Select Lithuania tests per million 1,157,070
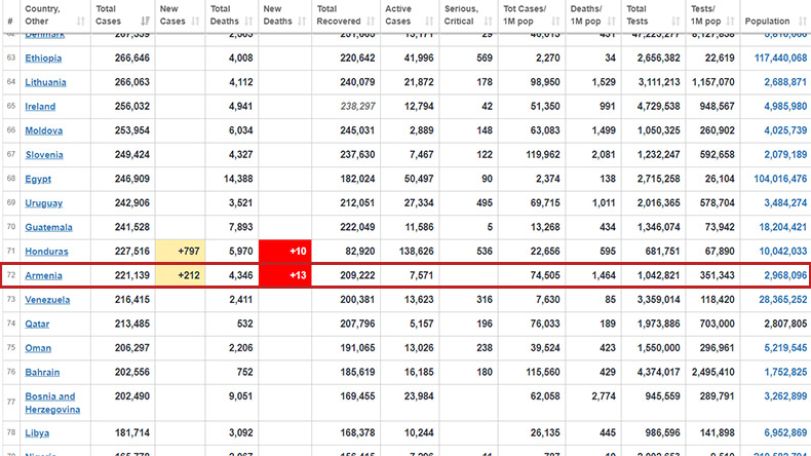The width and height of the screenshot is (811, 456). point(713,82)
